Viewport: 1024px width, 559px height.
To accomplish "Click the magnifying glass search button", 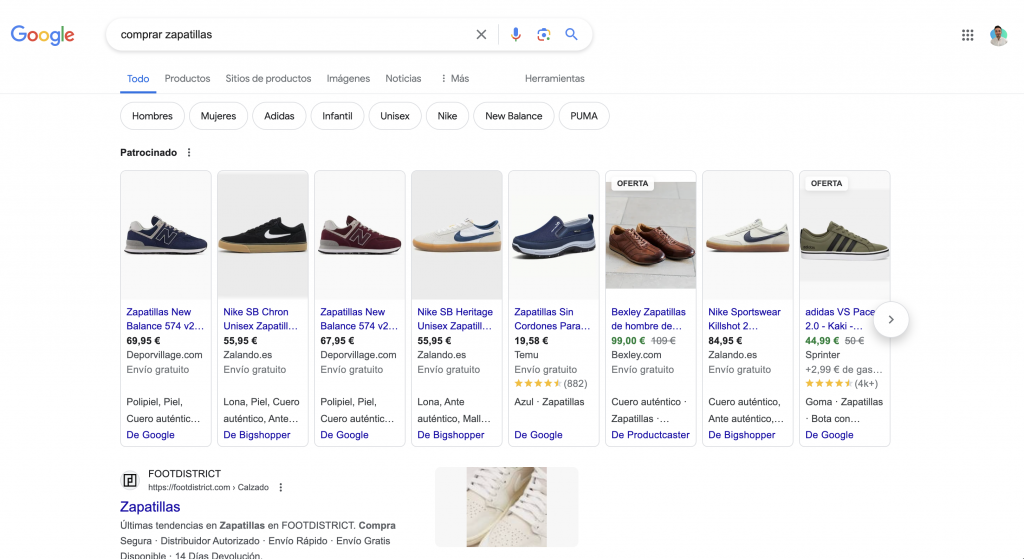I will coord(571,35).
